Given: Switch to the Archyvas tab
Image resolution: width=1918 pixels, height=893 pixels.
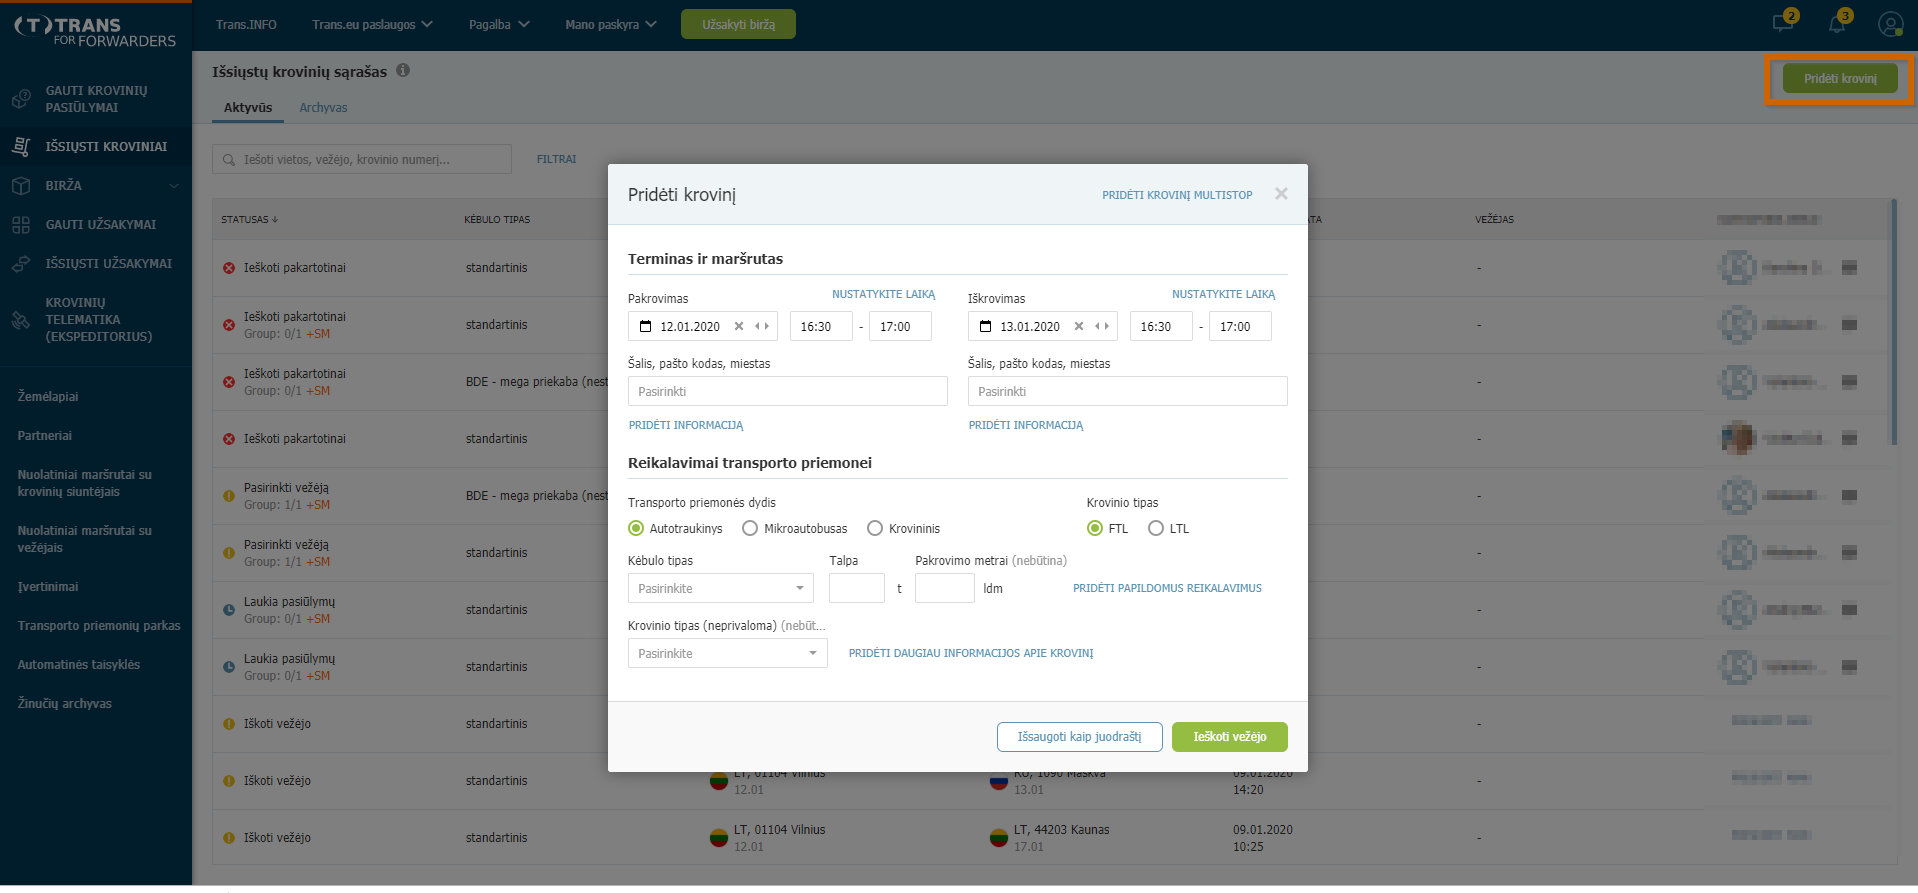Looking at the screenshot, I should click(323, 107).
